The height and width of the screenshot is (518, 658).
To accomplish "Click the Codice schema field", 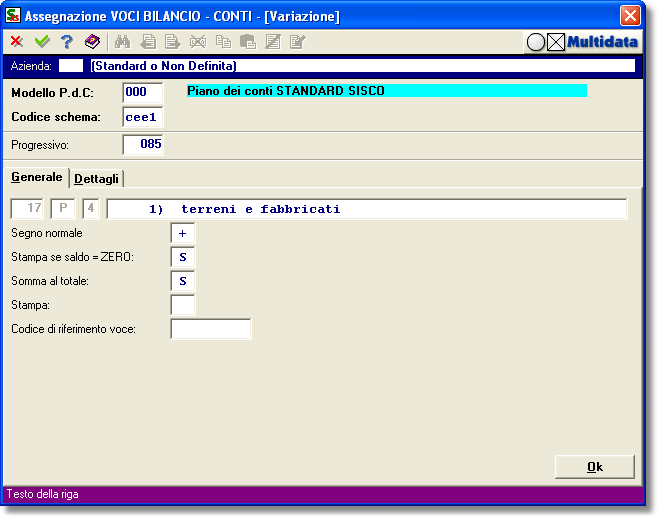I will (x=142, y=117).
